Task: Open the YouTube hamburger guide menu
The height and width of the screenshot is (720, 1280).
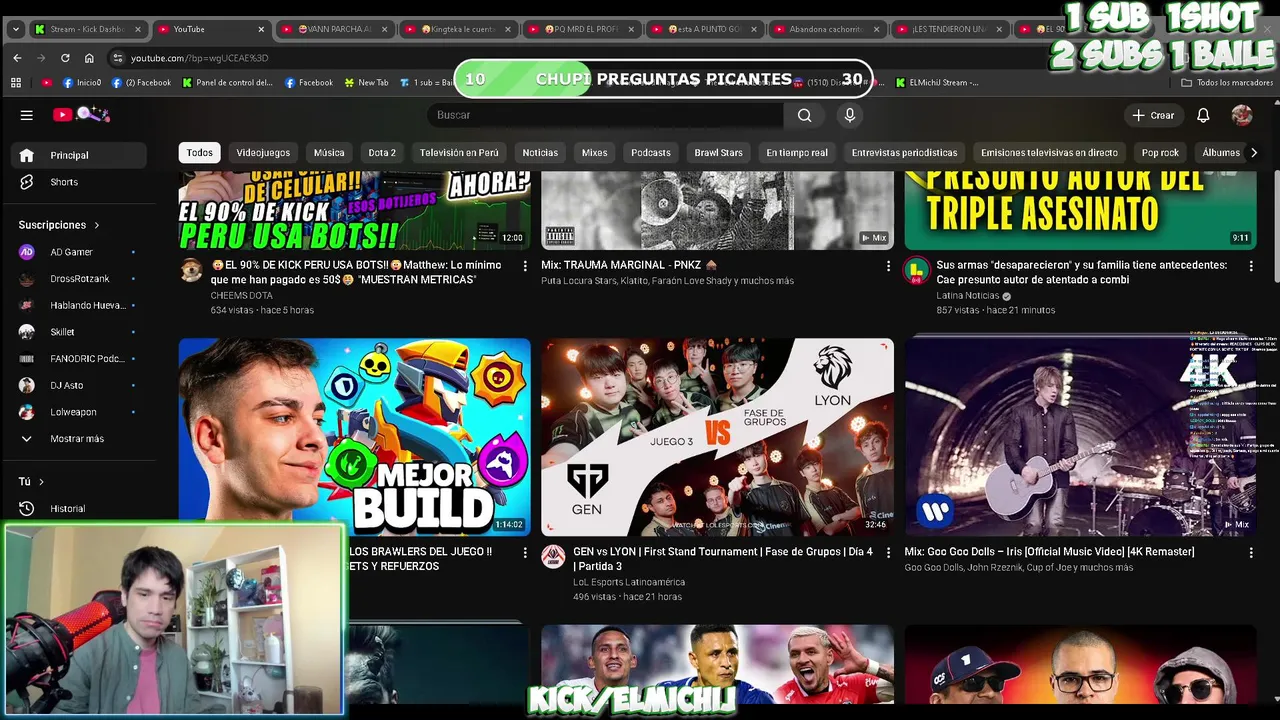Action: [x=27, y=115]
